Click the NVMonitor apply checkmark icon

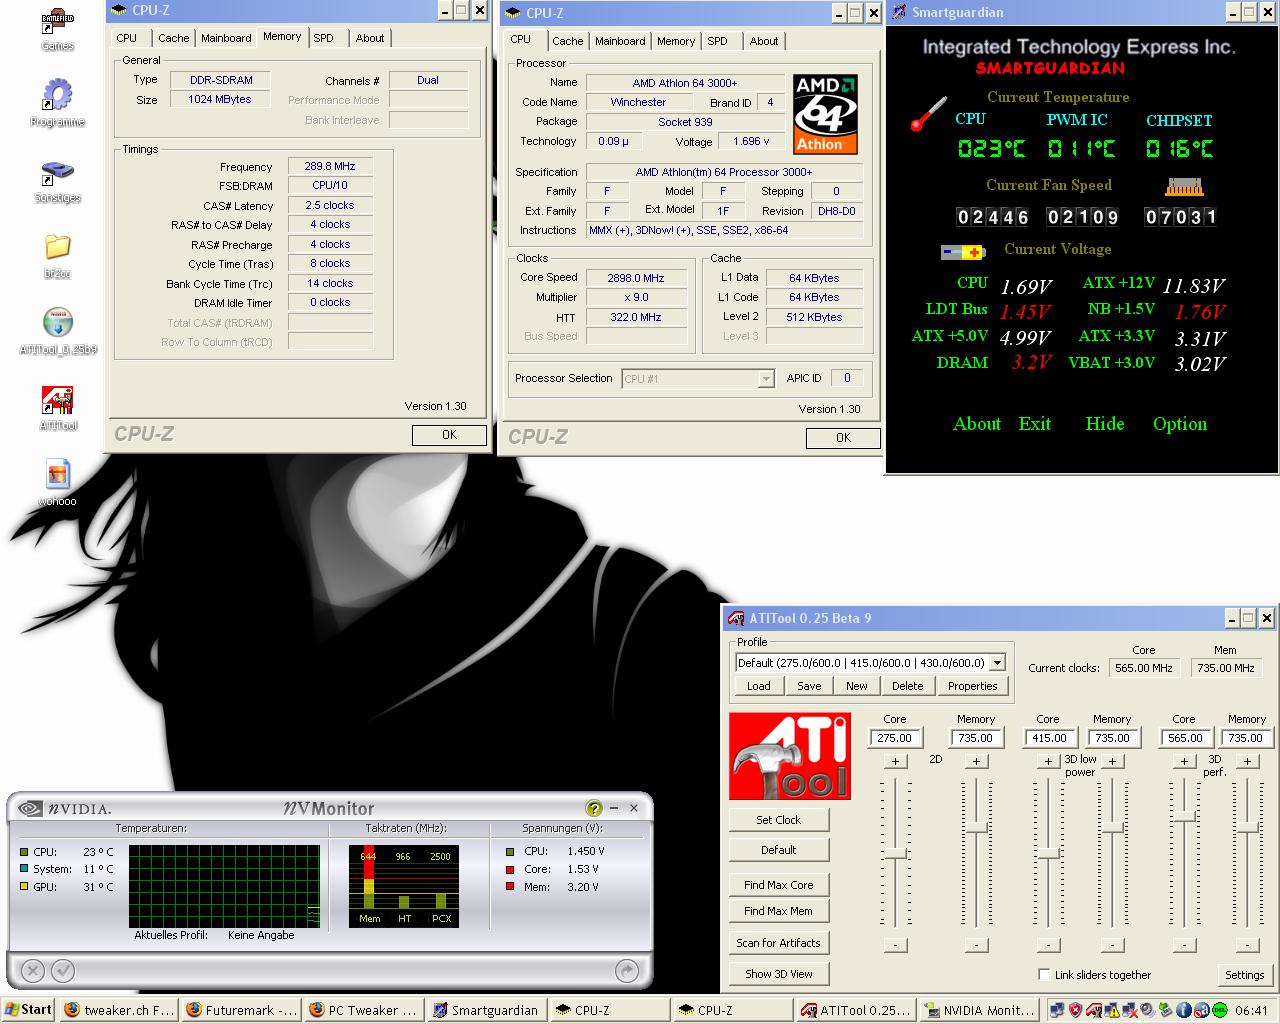63,970
